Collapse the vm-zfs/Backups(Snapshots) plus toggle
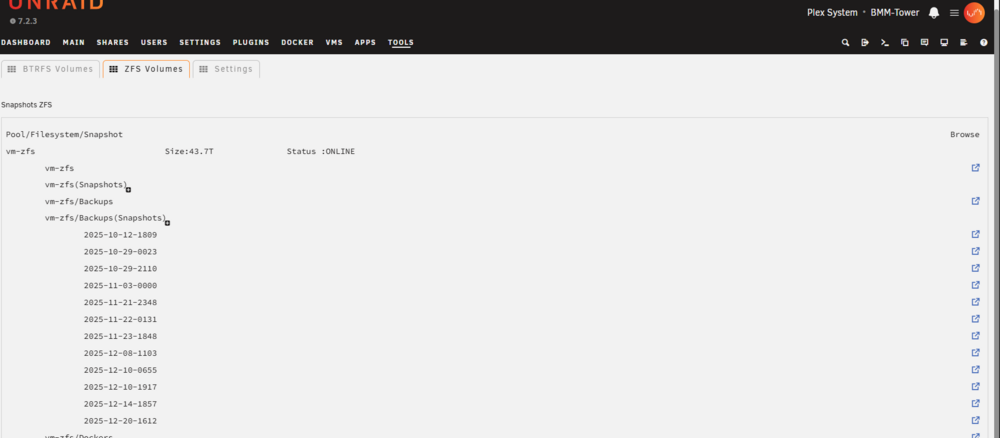1000x438 pixels. (168, 223)
